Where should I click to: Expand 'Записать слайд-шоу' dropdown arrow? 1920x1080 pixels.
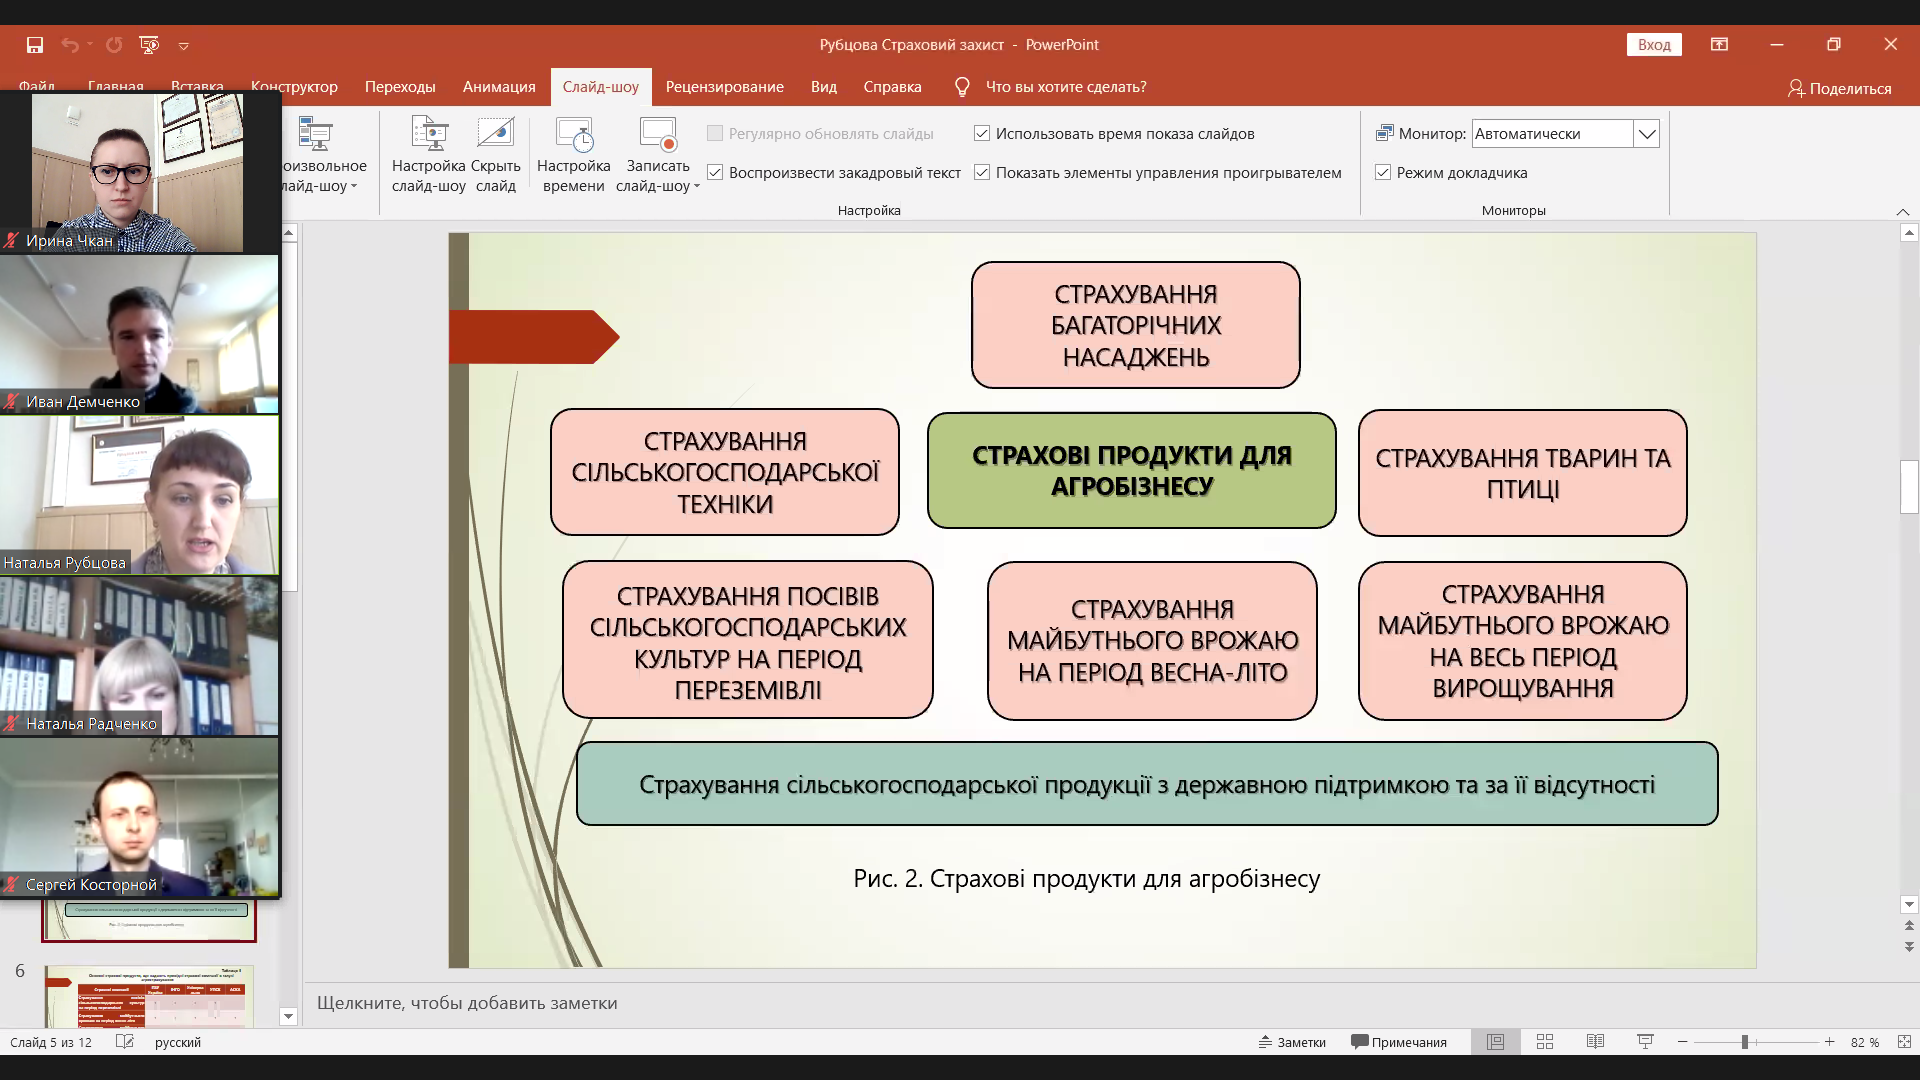tap(697, 186)
